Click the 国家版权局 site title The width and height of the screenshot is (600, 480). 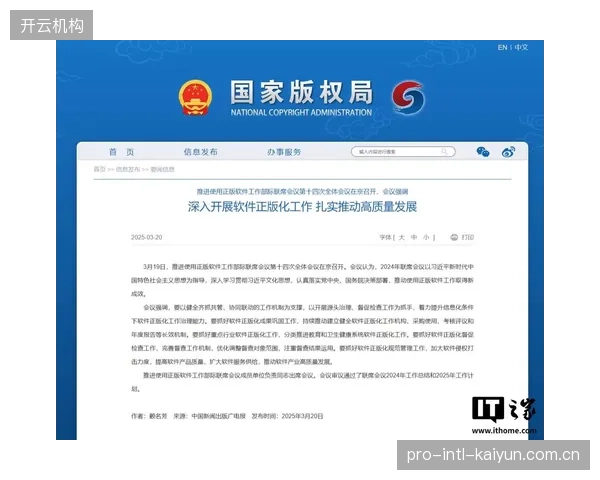point(302,92)
